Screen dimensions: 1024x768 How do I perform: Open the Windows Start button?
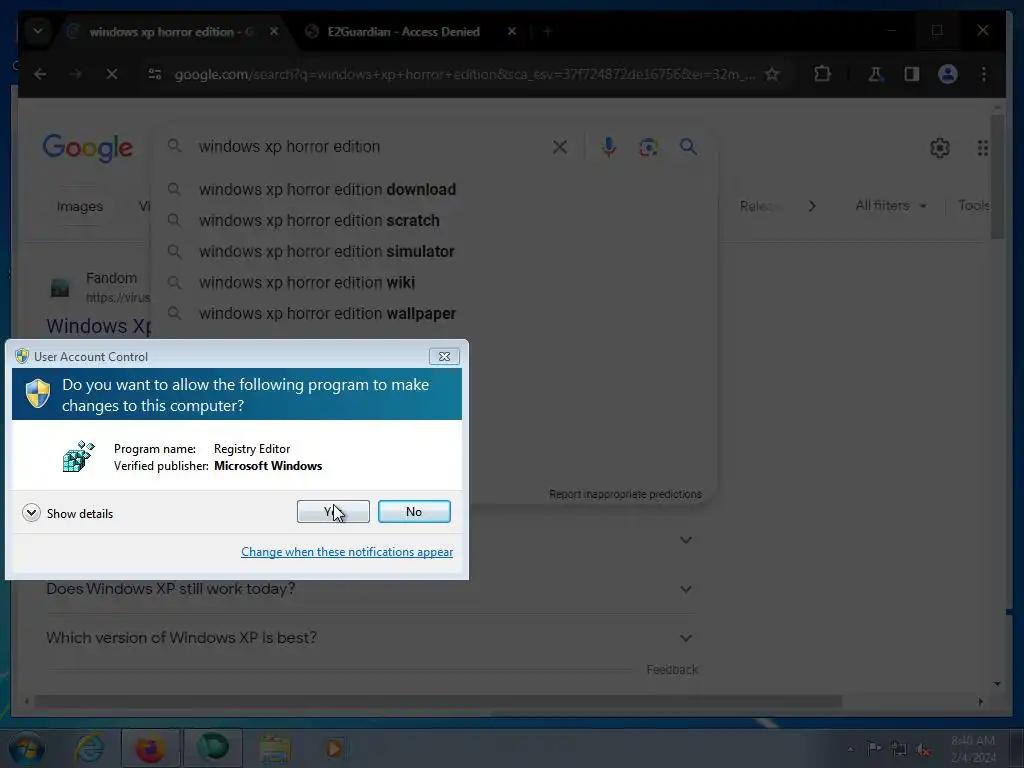(x=27, y=748)
